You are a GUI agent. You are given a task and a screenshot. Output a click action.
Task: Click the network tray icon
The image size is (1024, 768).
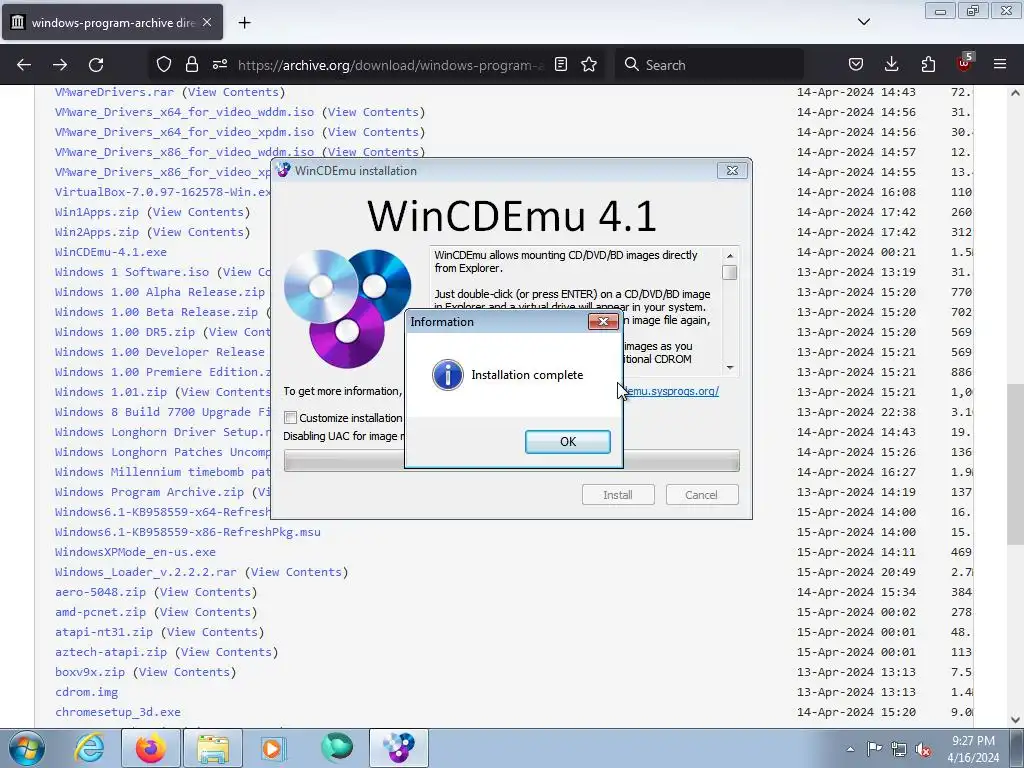point(899,749)
